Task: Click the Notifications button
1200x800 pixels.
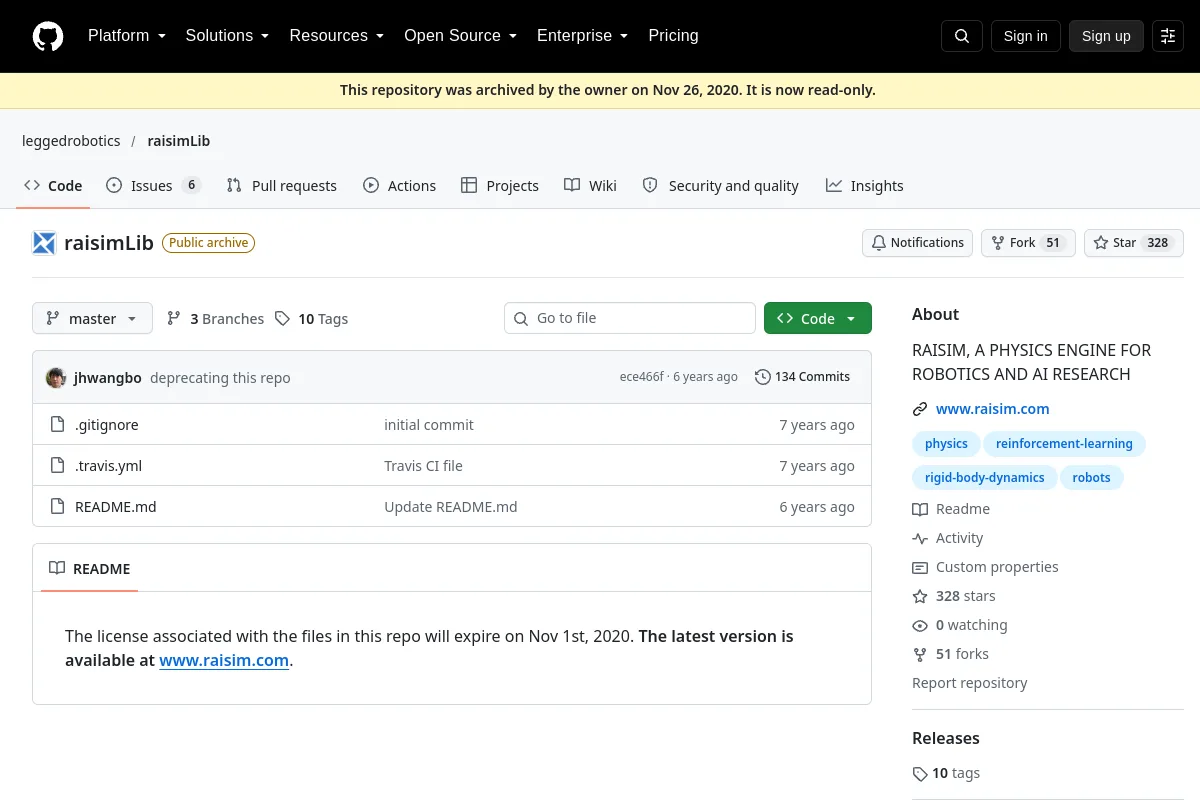Action: (917, 243)
